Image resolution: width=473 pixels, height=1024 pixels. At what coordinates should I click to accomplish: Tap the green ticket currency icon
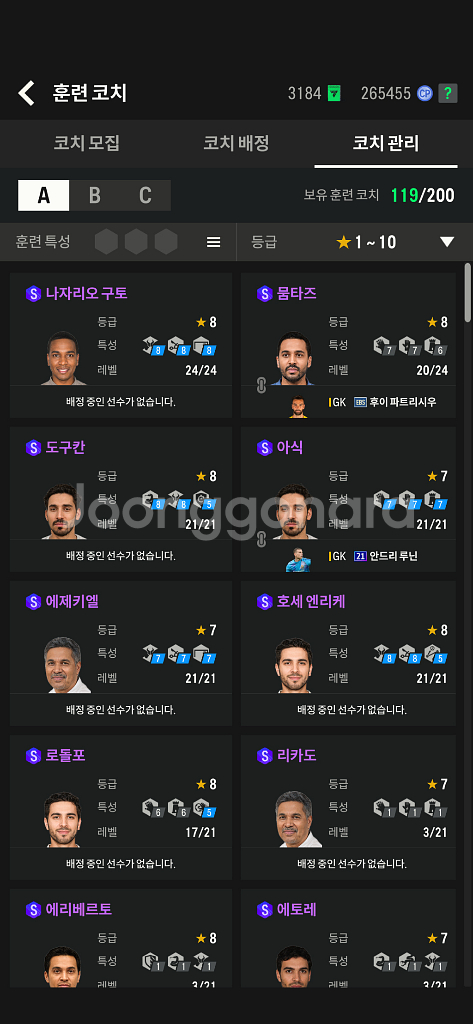(x=334, y=93)
